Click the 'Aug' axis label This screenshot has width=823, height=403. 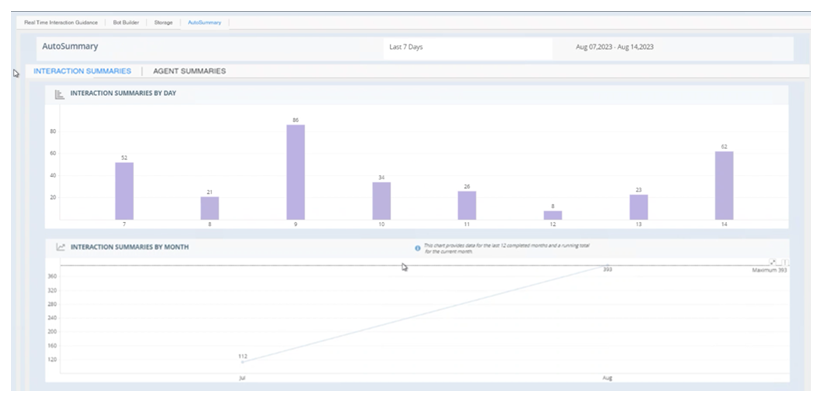(607, 378)
